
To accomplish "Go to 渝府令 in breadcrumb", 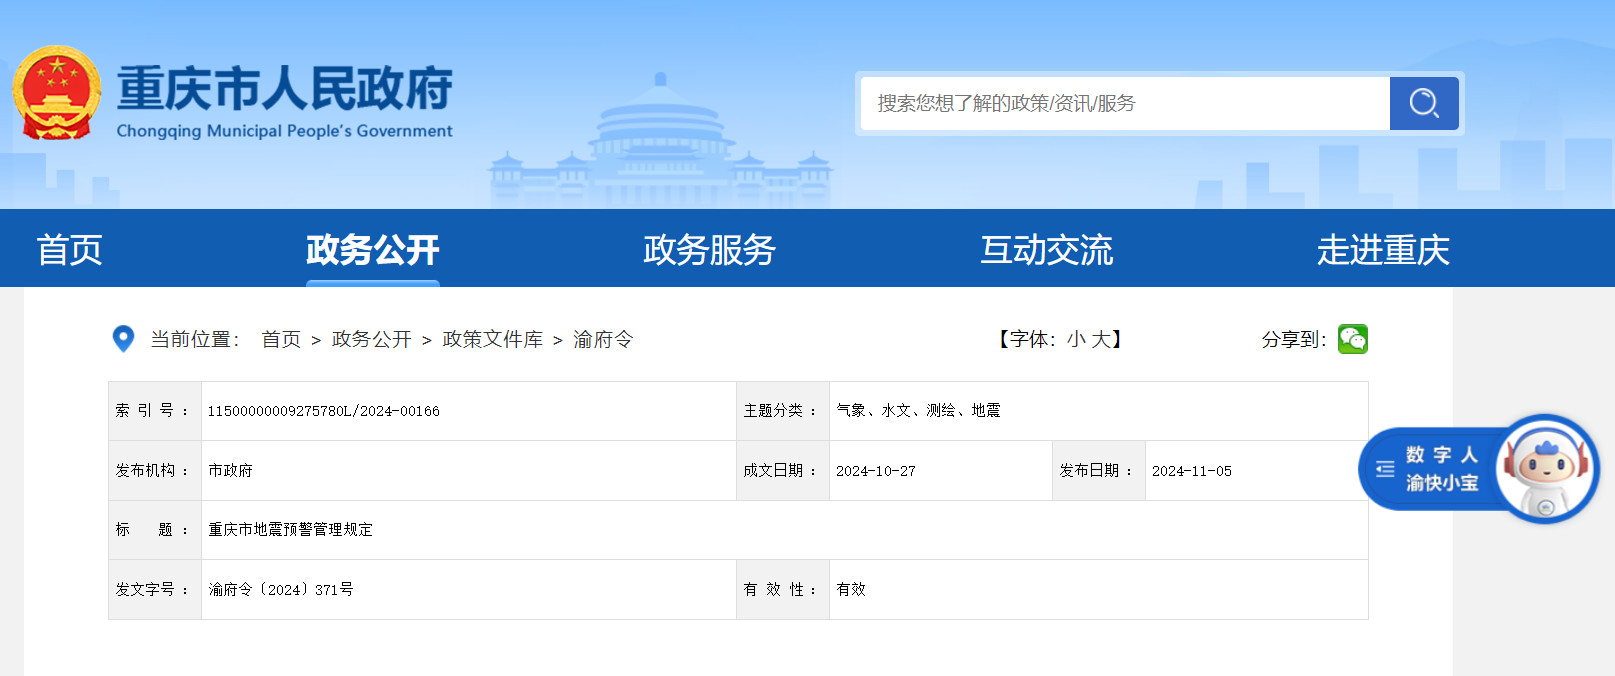I will tap(603, 340).
